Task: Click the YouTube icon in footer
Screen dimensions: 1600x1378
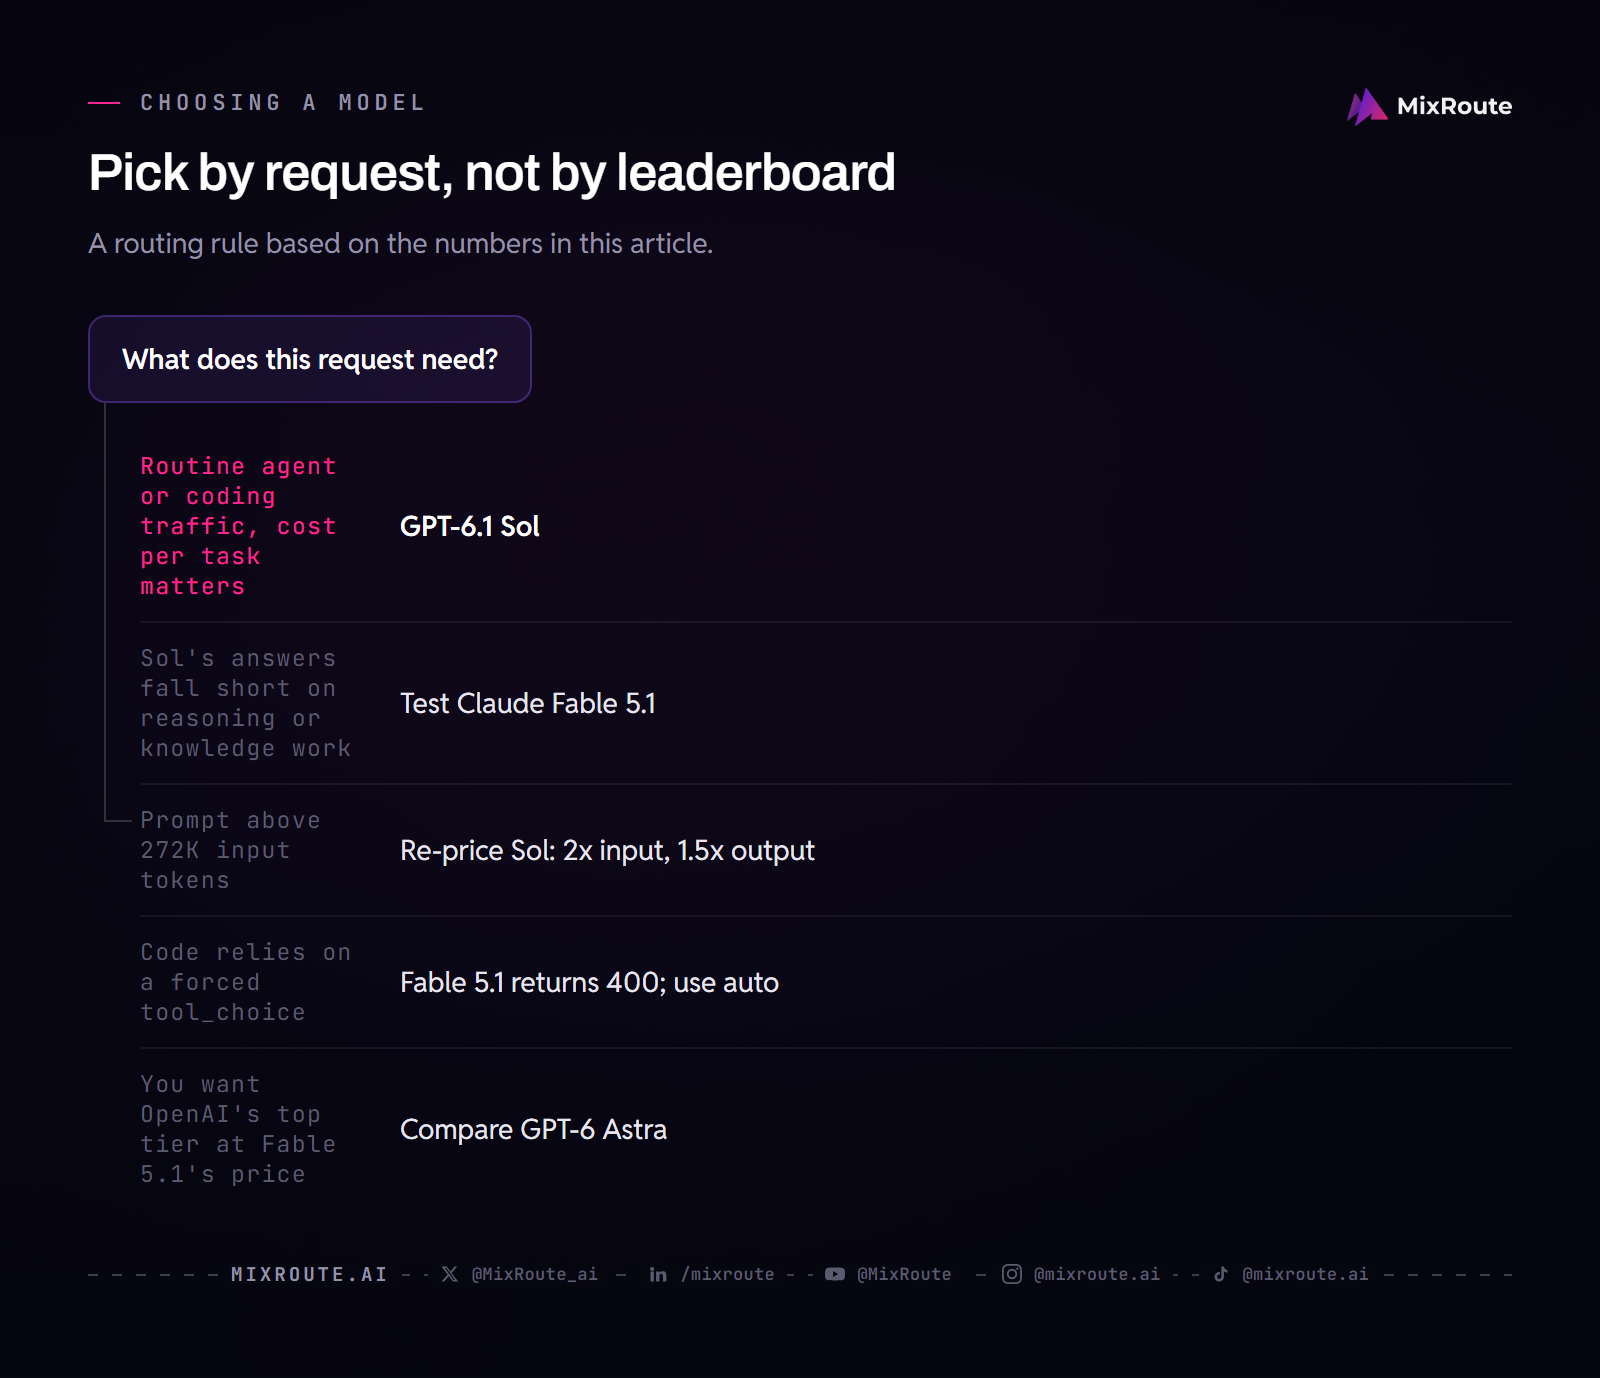Action: [835, 1274]
